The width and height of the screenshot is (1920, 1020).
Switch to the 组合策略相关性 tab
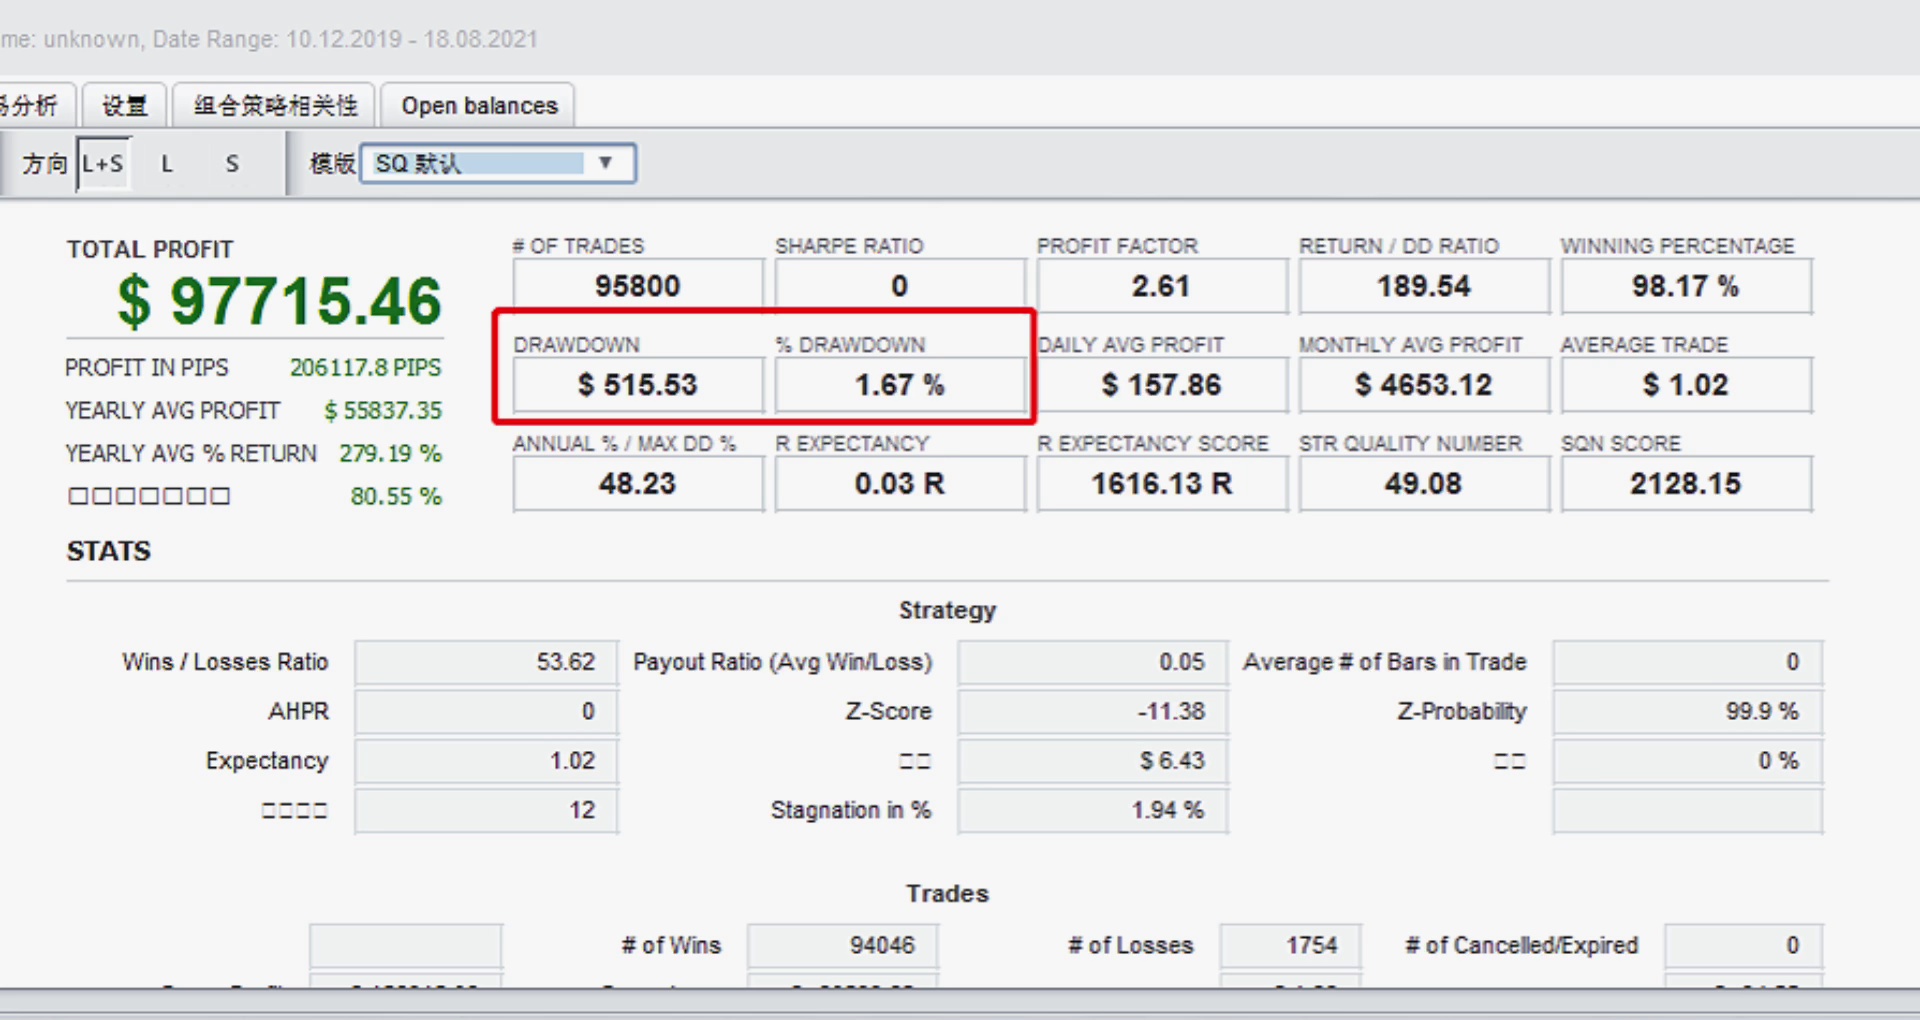[275, 106]
